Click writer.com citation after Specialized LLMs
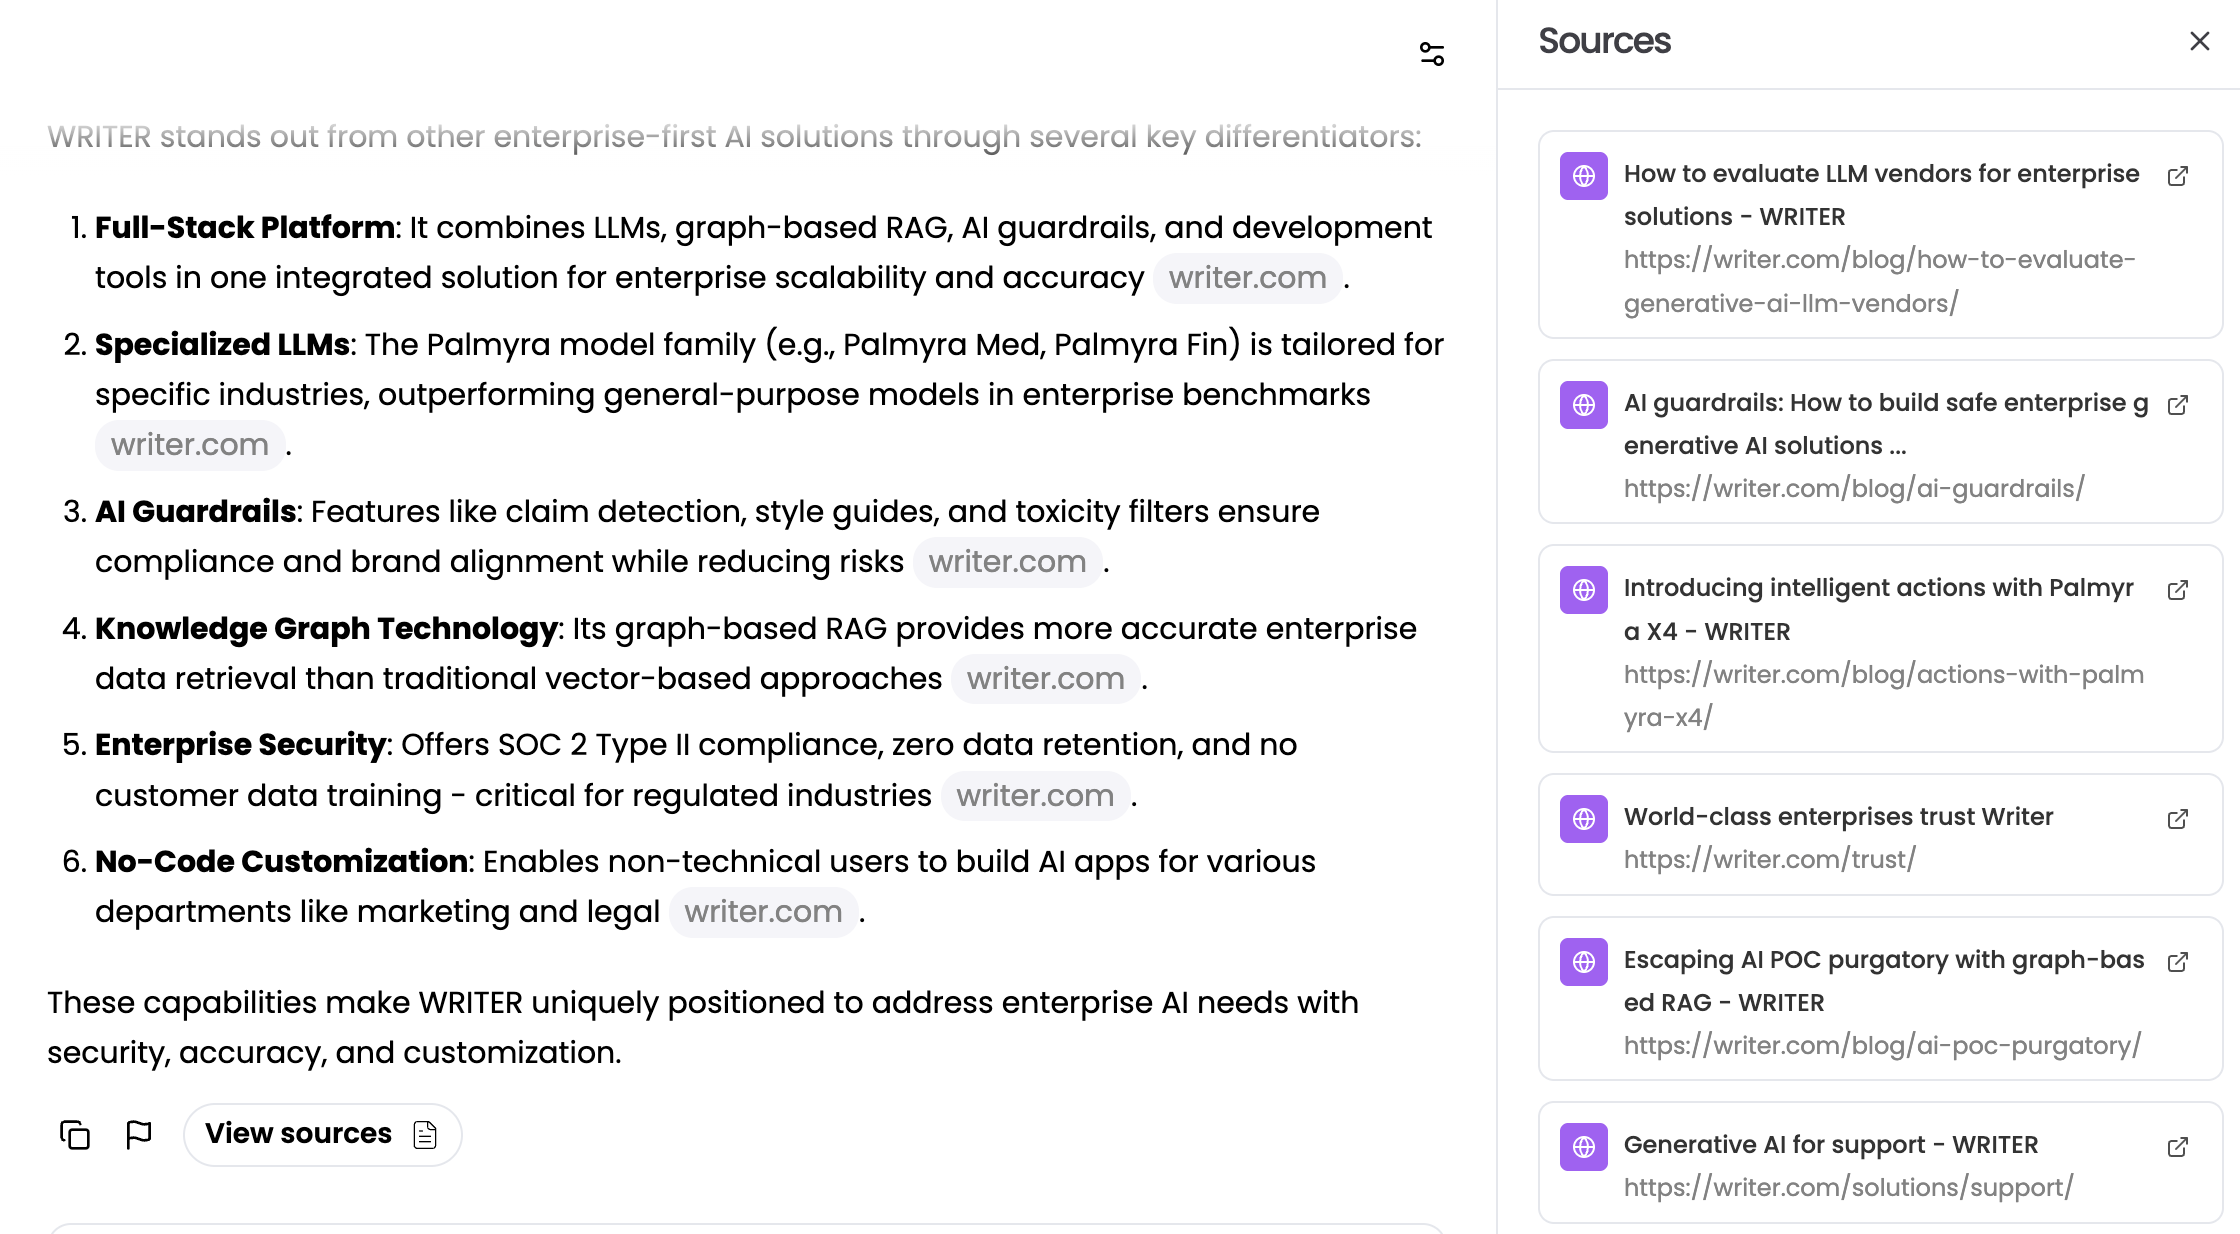The height and width of the screenshot is (1234, 2240). pos(190,445)
